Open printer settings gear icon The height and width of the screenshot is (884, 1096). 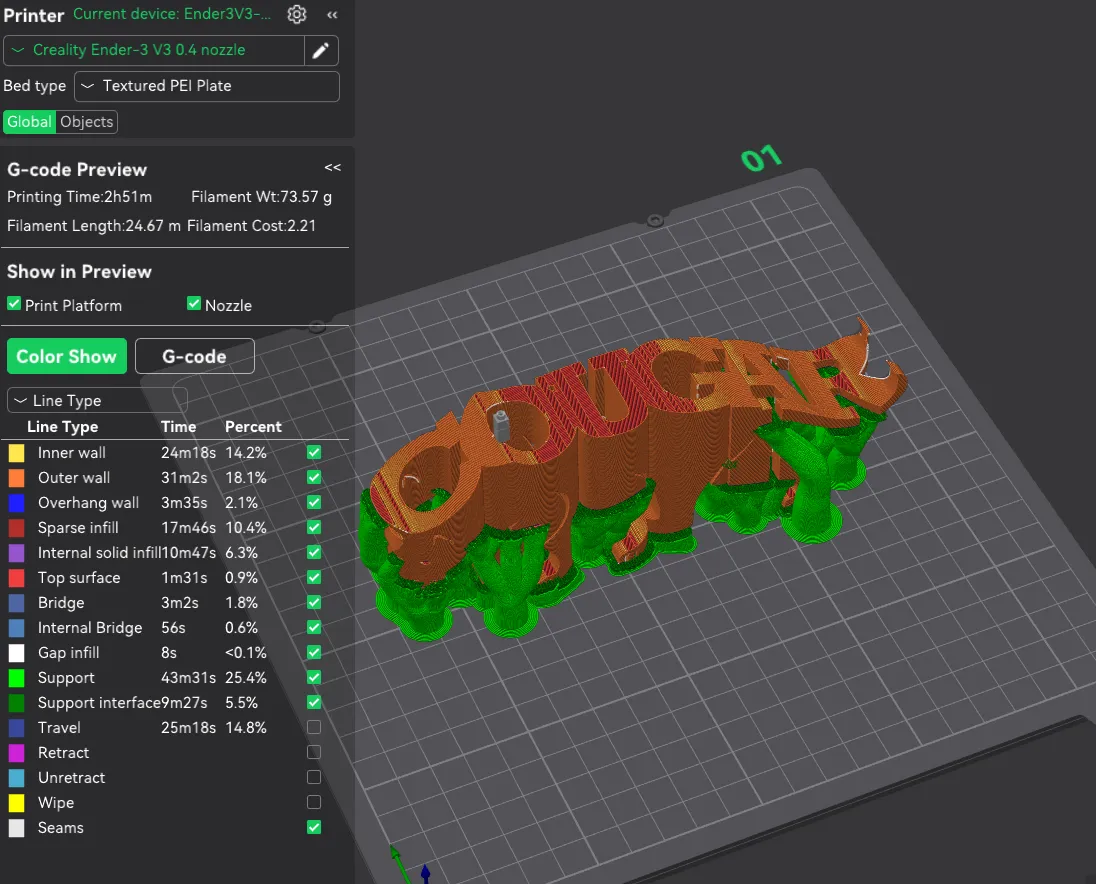pyautogui.click(x=296, y=14)
